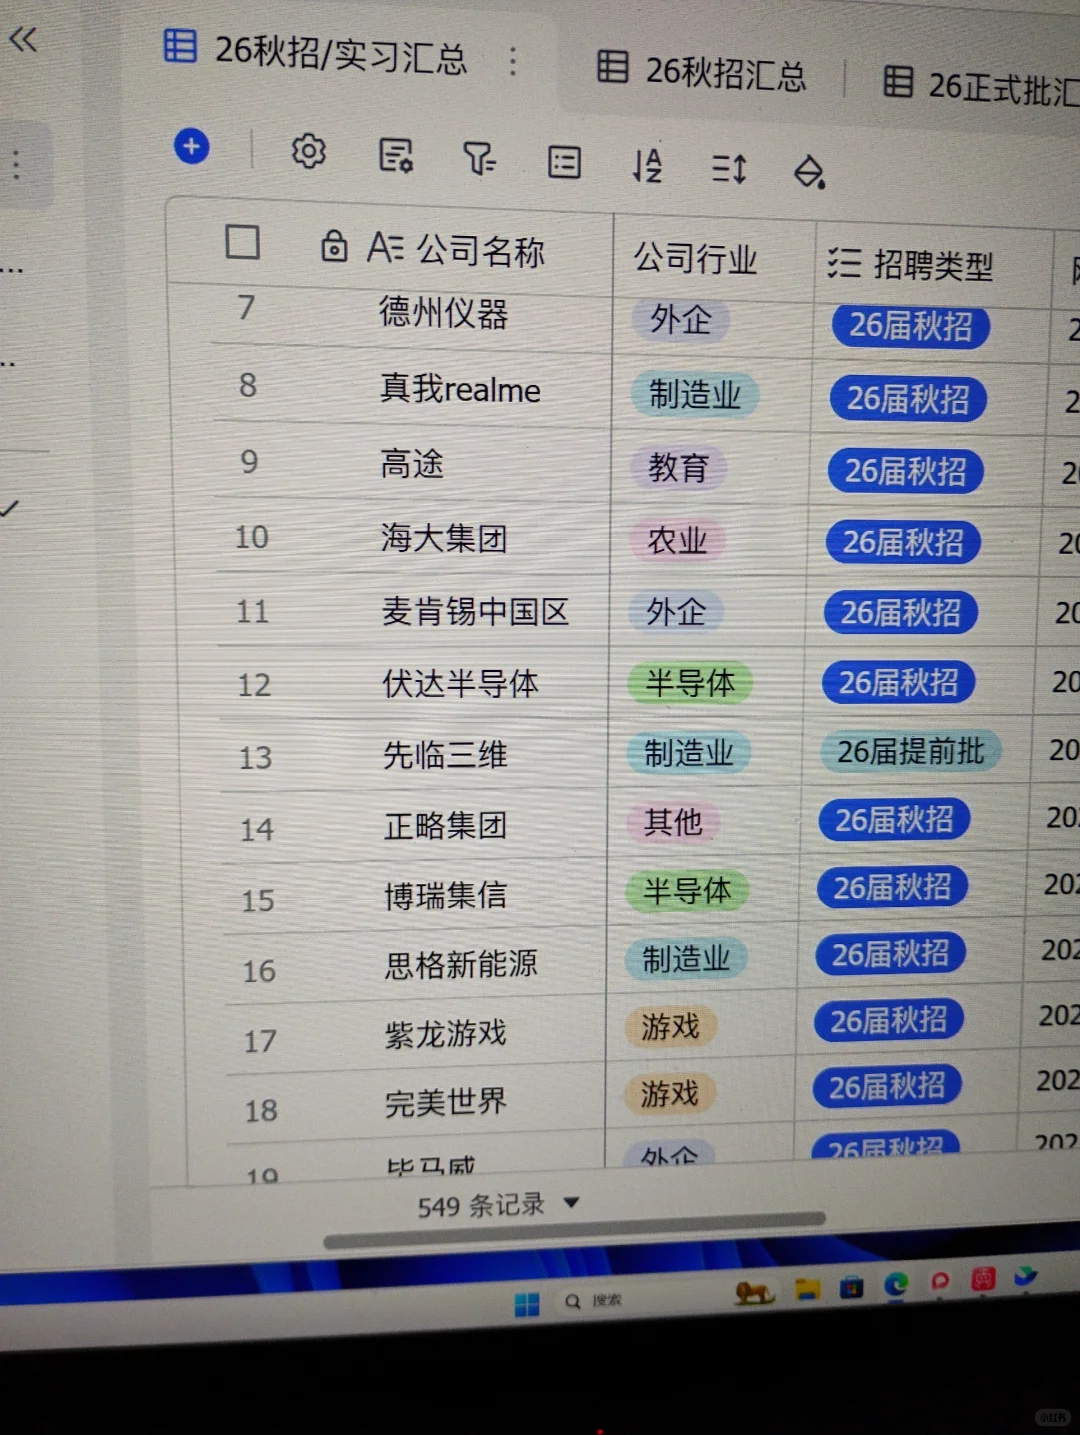
Task: Click 外企 tag in 麦肯锡中国区 row
Action: [676, 612]
